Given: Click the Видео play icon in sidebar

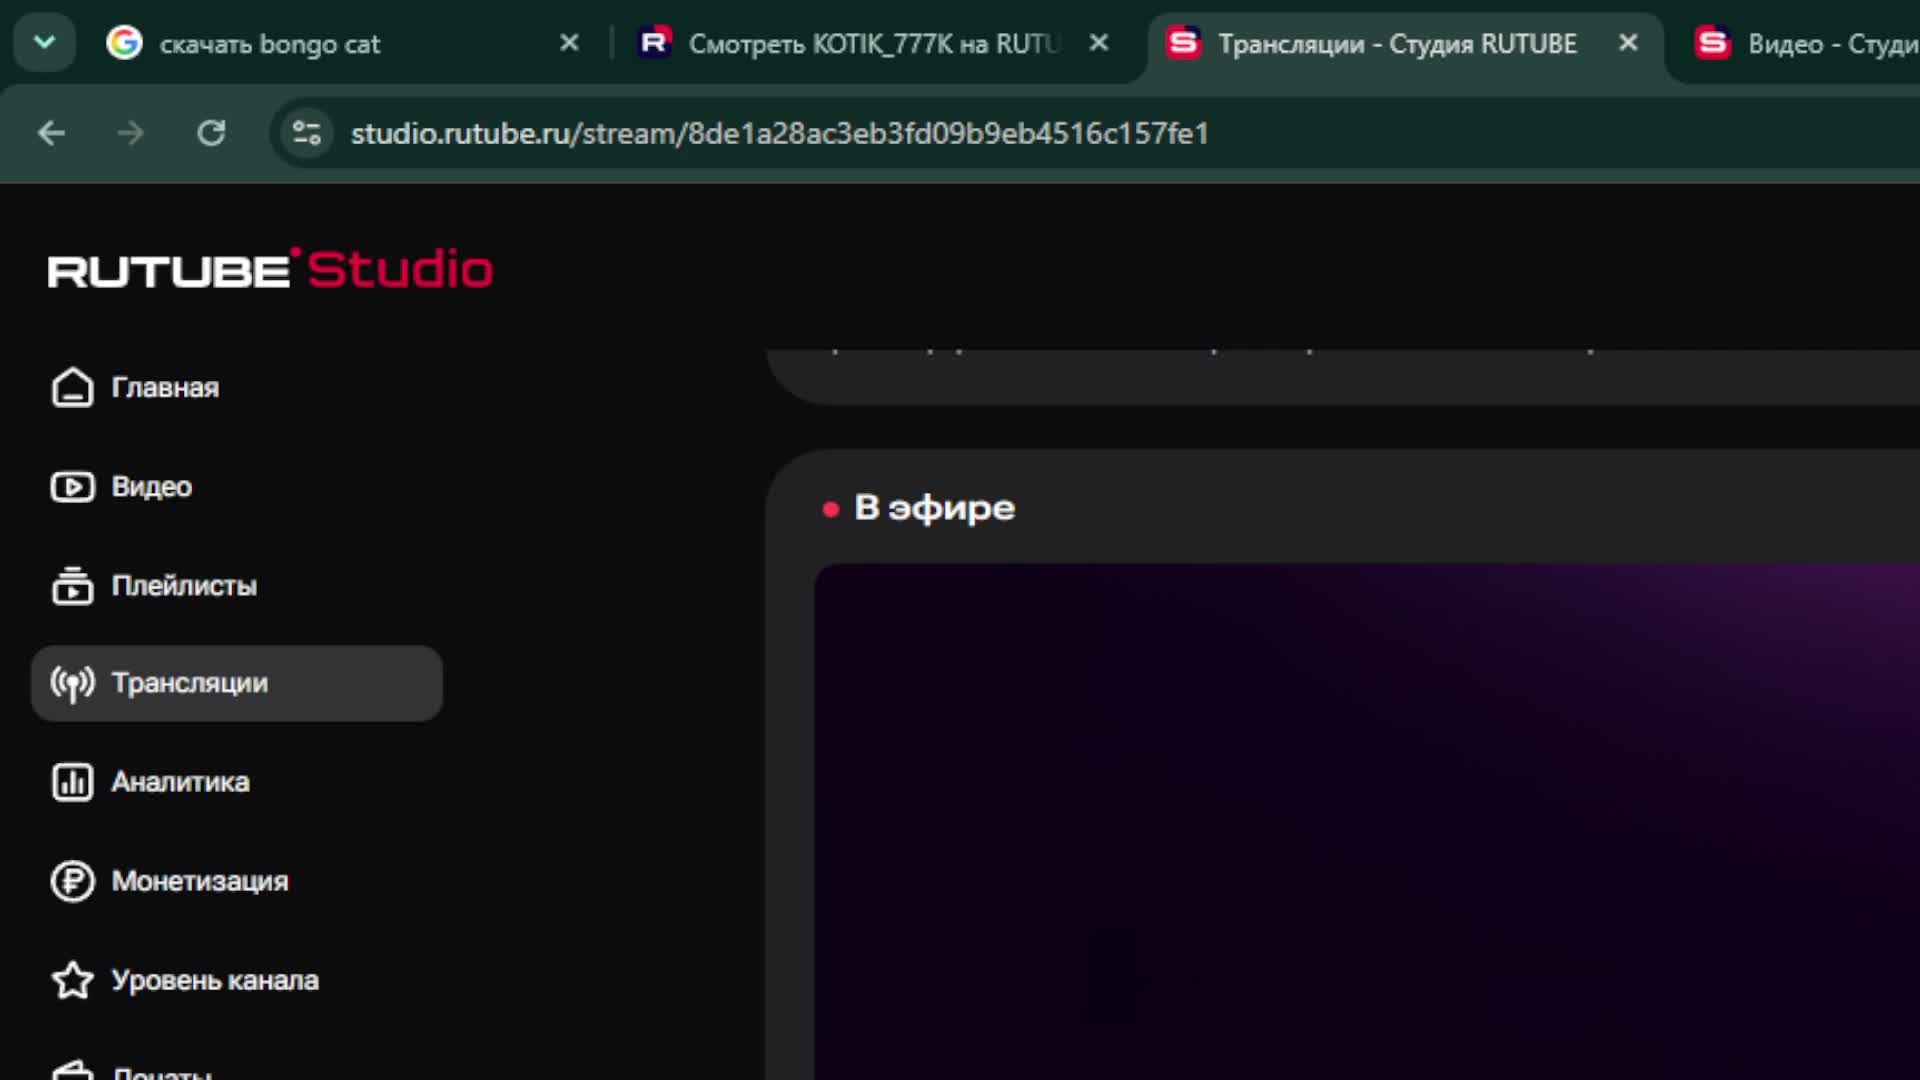Looking at the screenshot, I should point(72,487).
